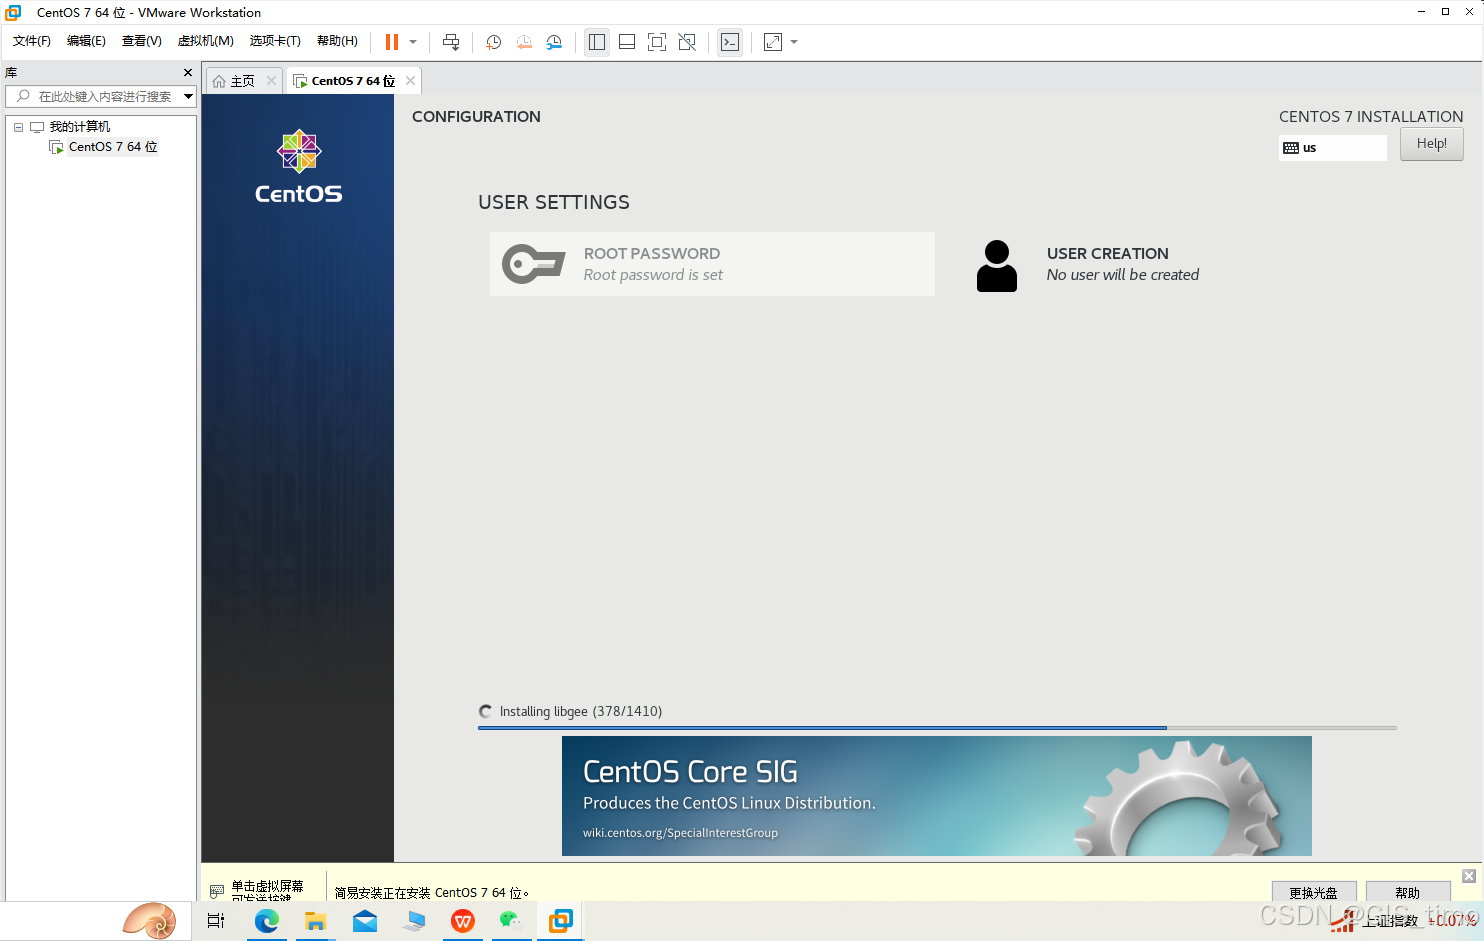The image size is (1484, 941).
Task: Take a snapshot of the virtual machine
Action: [x=493, y=42]
